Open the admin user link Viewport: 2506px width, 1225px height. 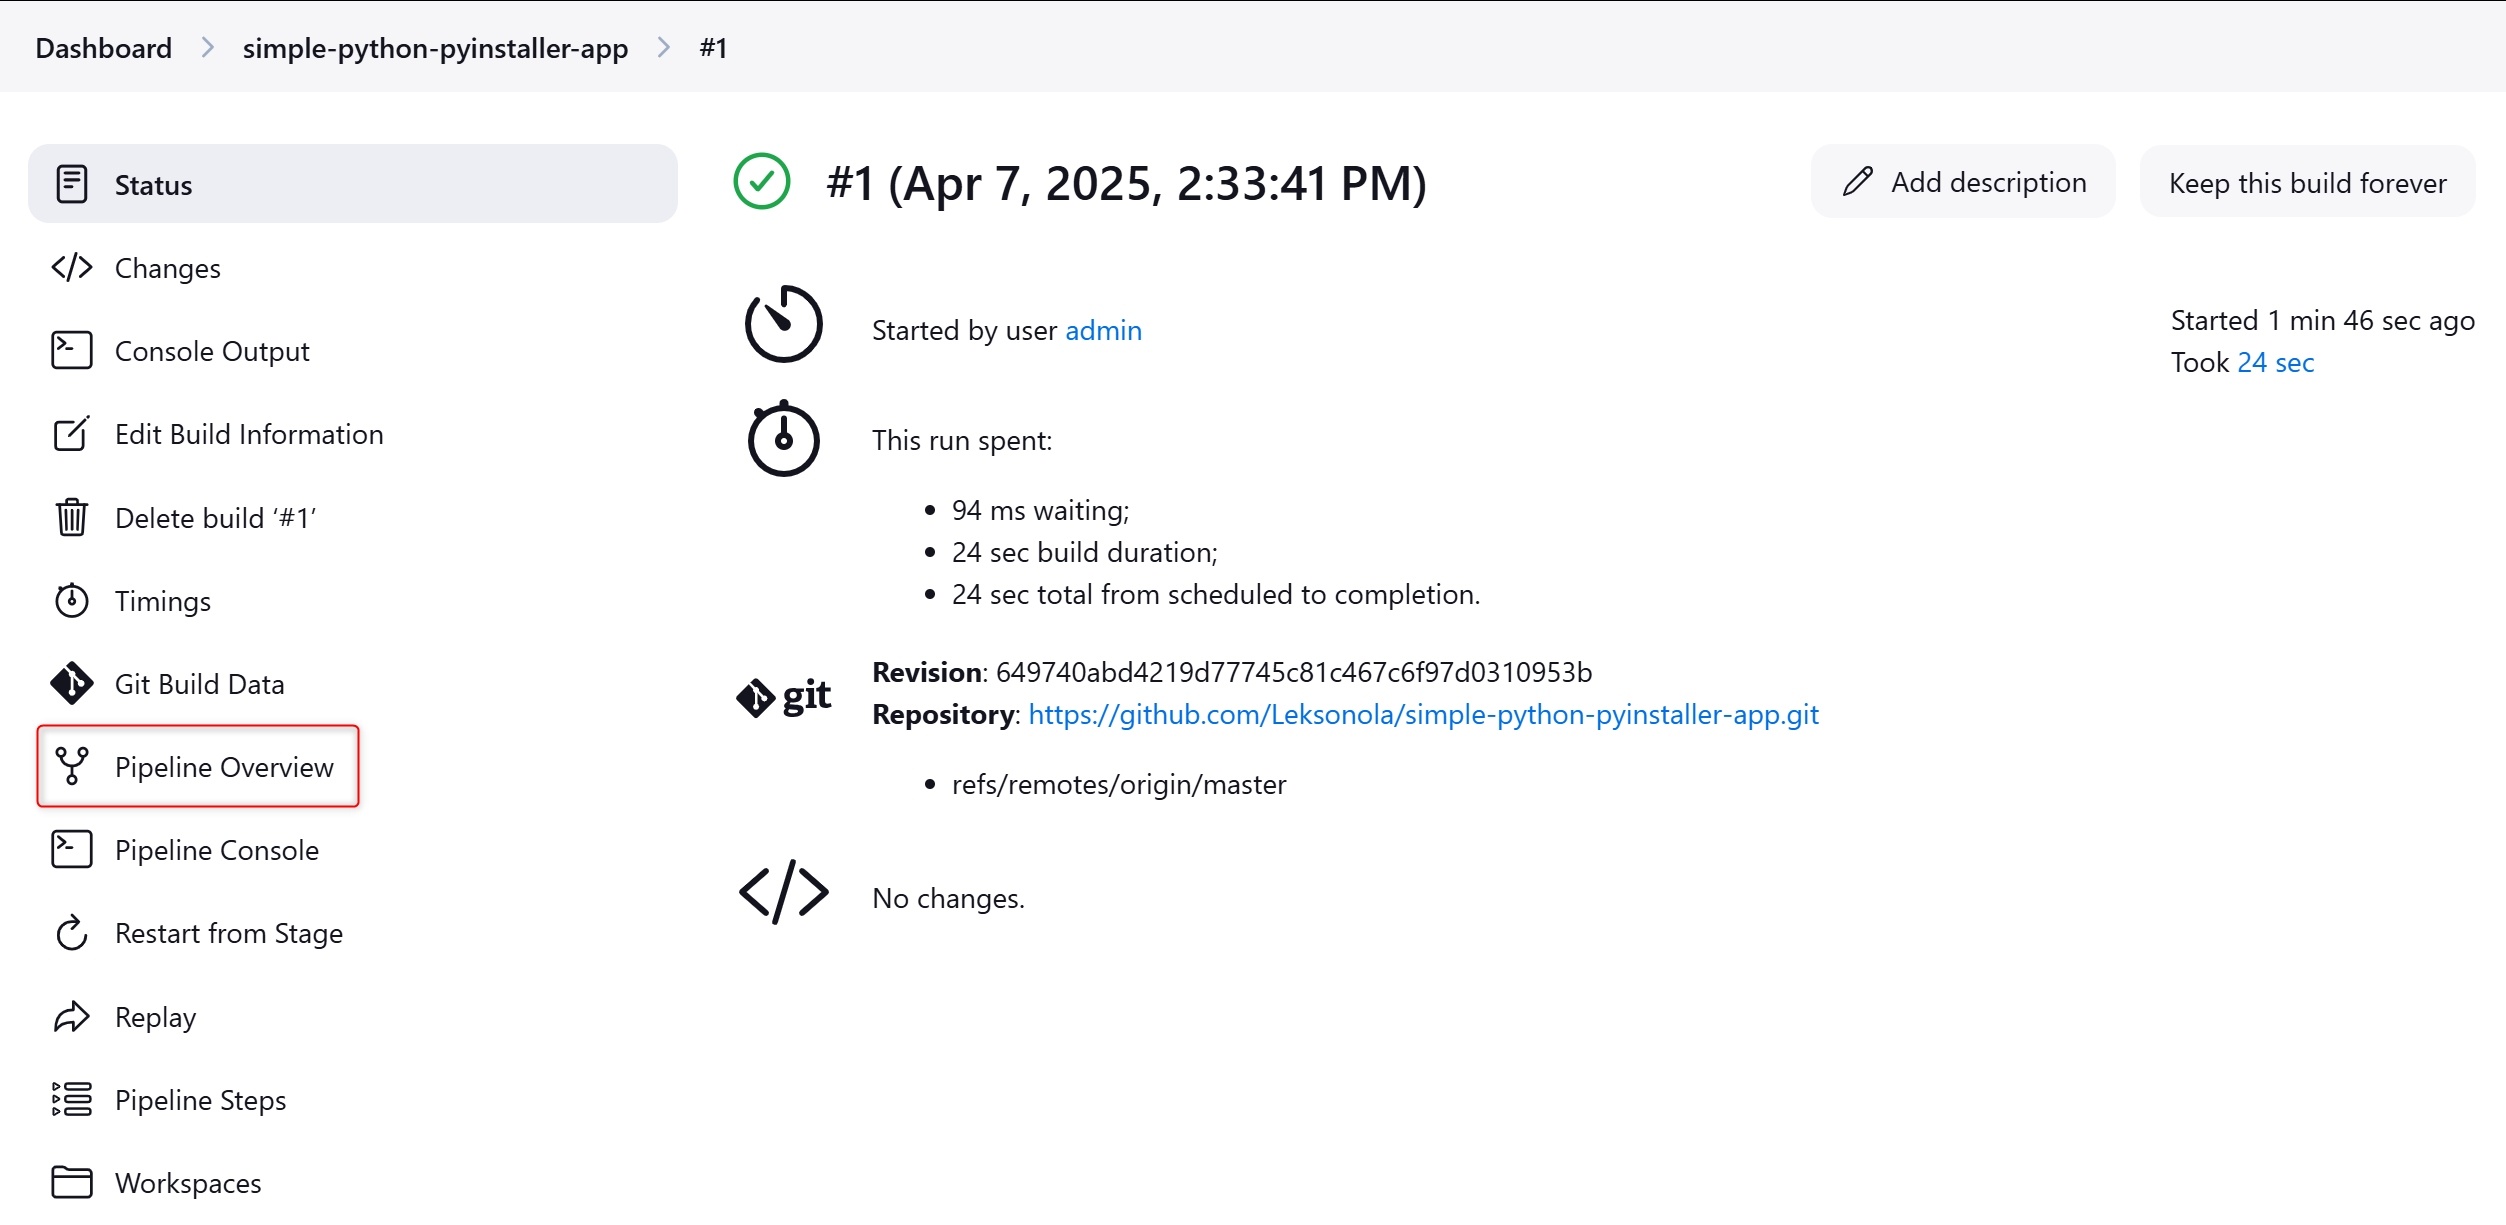[1103, 330]
